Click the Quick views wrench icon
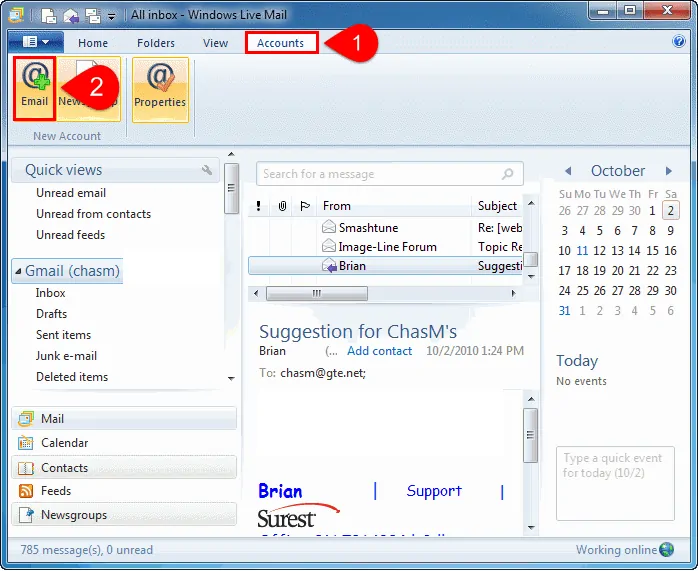Viewport: 698px width, 571px height. (x=208, y=170)
